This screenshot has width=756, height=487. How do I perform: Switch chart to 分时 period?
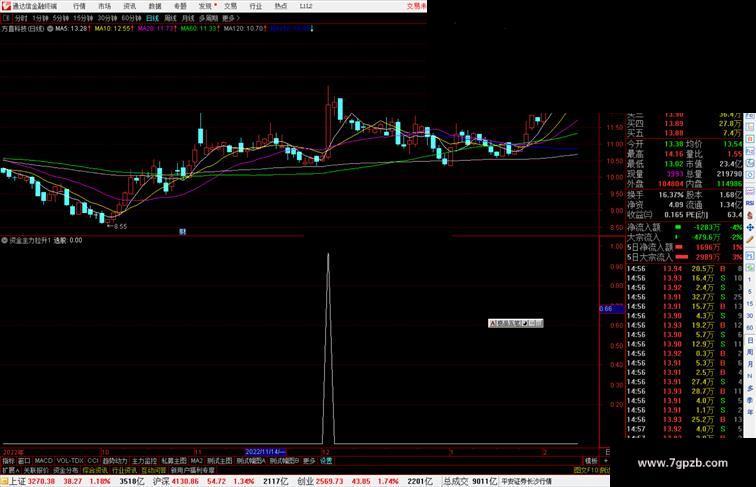21,18
